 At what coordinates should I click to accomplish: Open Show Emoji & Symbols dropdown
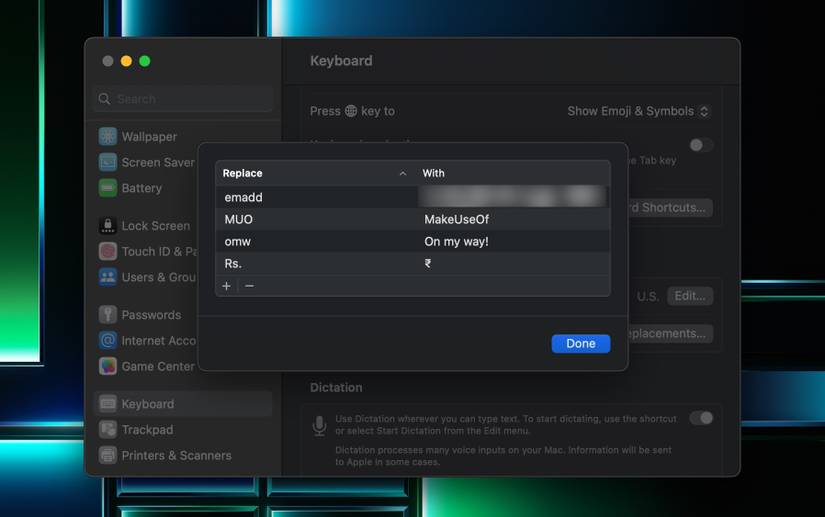tap(639, 111)
